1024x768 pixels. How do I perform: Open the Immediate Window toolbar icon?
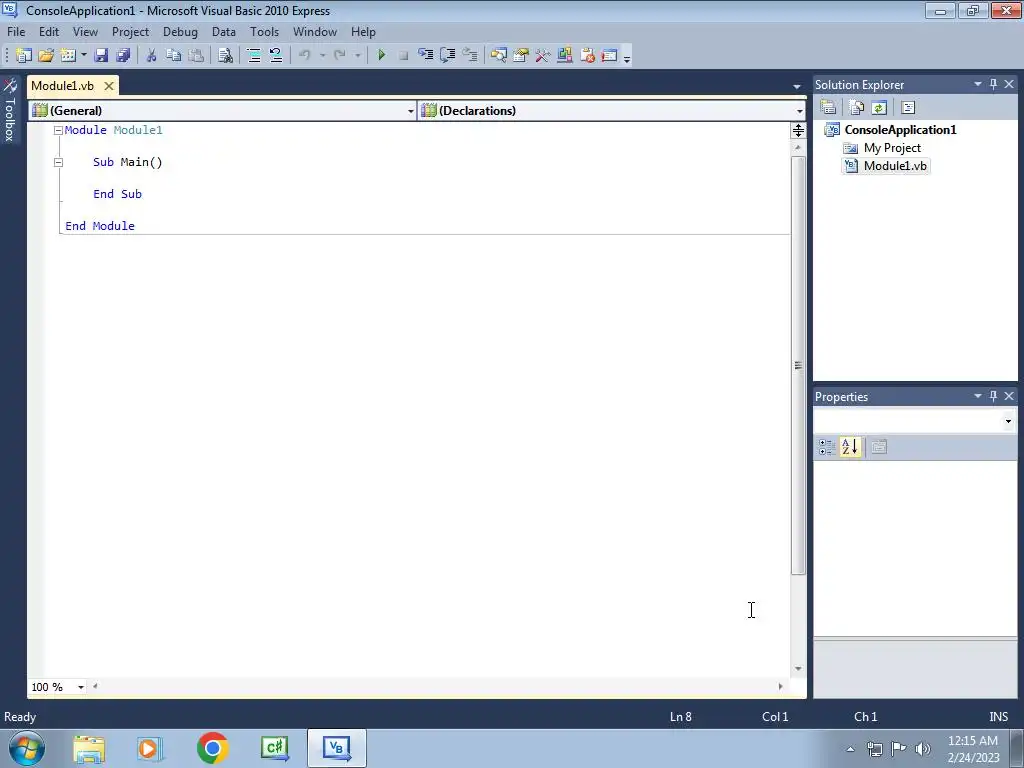coord(609,56)
